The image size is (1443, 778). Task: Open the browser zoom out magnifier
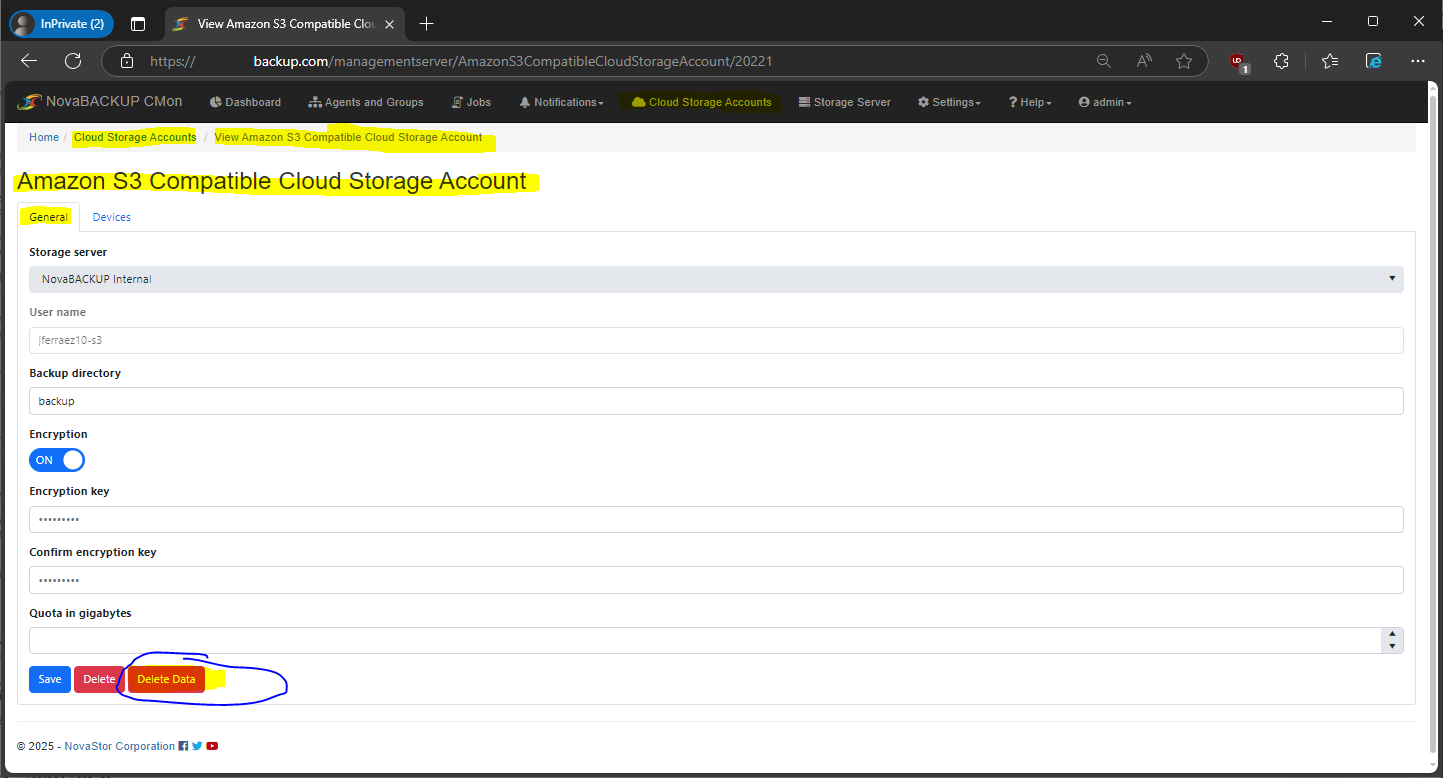click(1104, 61)
